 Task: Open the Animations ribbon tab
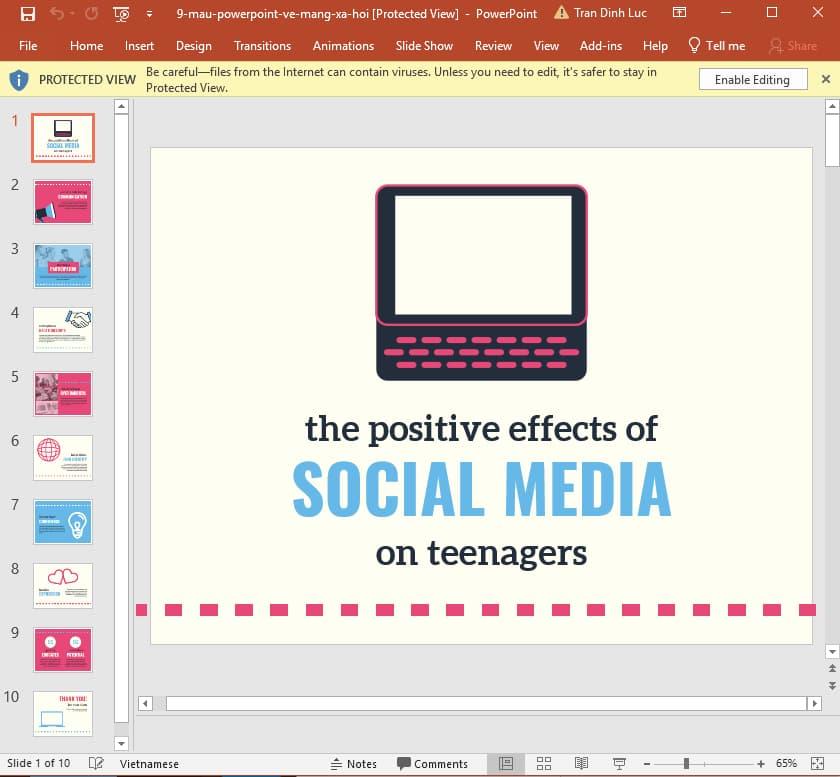pyautogui.click(x=343, y=45)
